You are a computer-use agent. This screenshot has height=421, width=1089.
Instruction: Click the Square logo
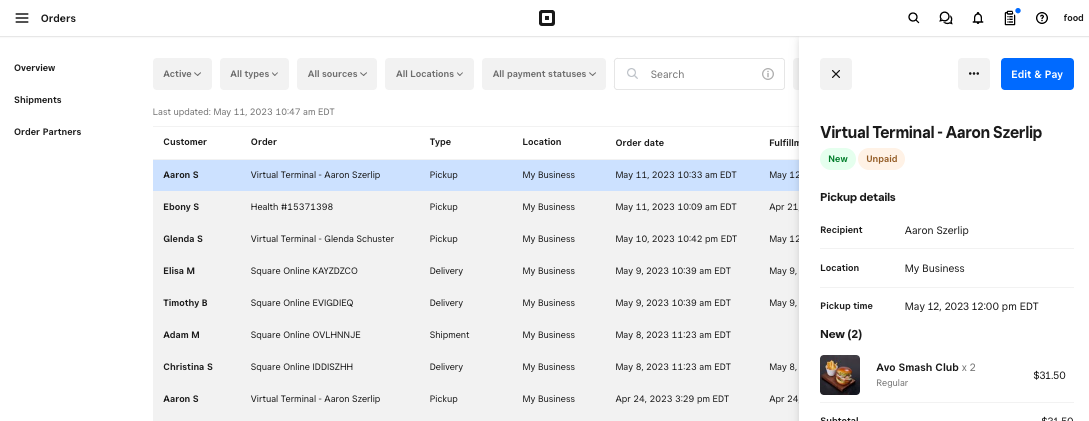(547, 18)
